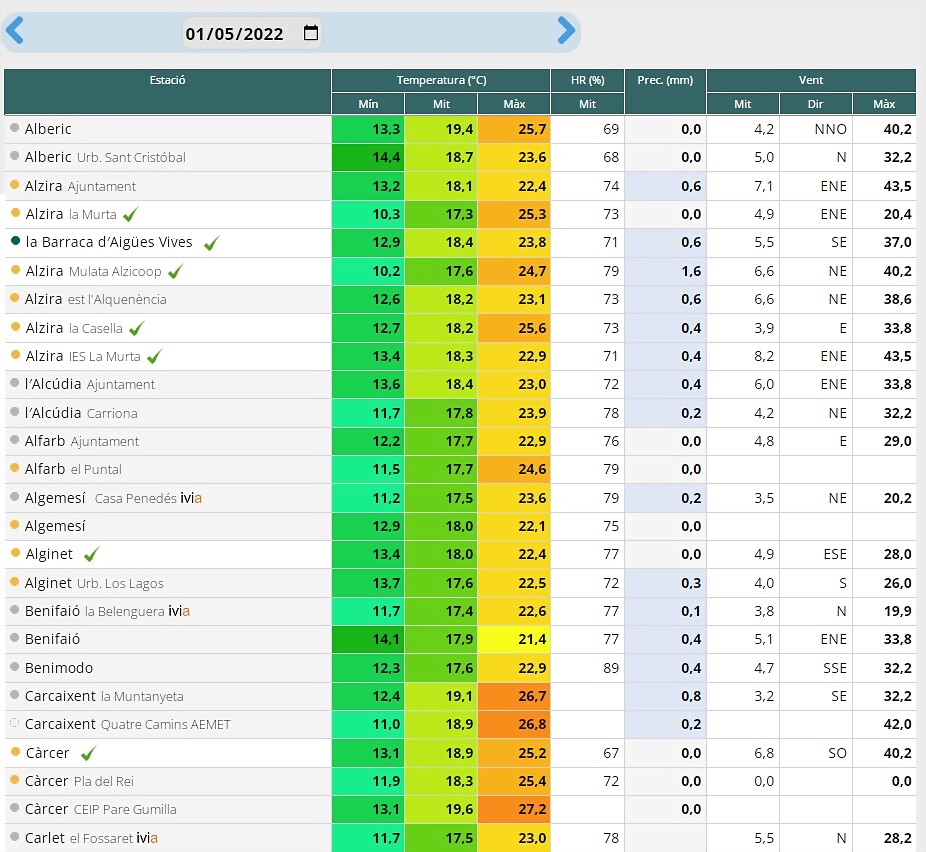Sort by Vent Màx column header
926x852 pixels.
pyautogui.click(x=884, y=104)
